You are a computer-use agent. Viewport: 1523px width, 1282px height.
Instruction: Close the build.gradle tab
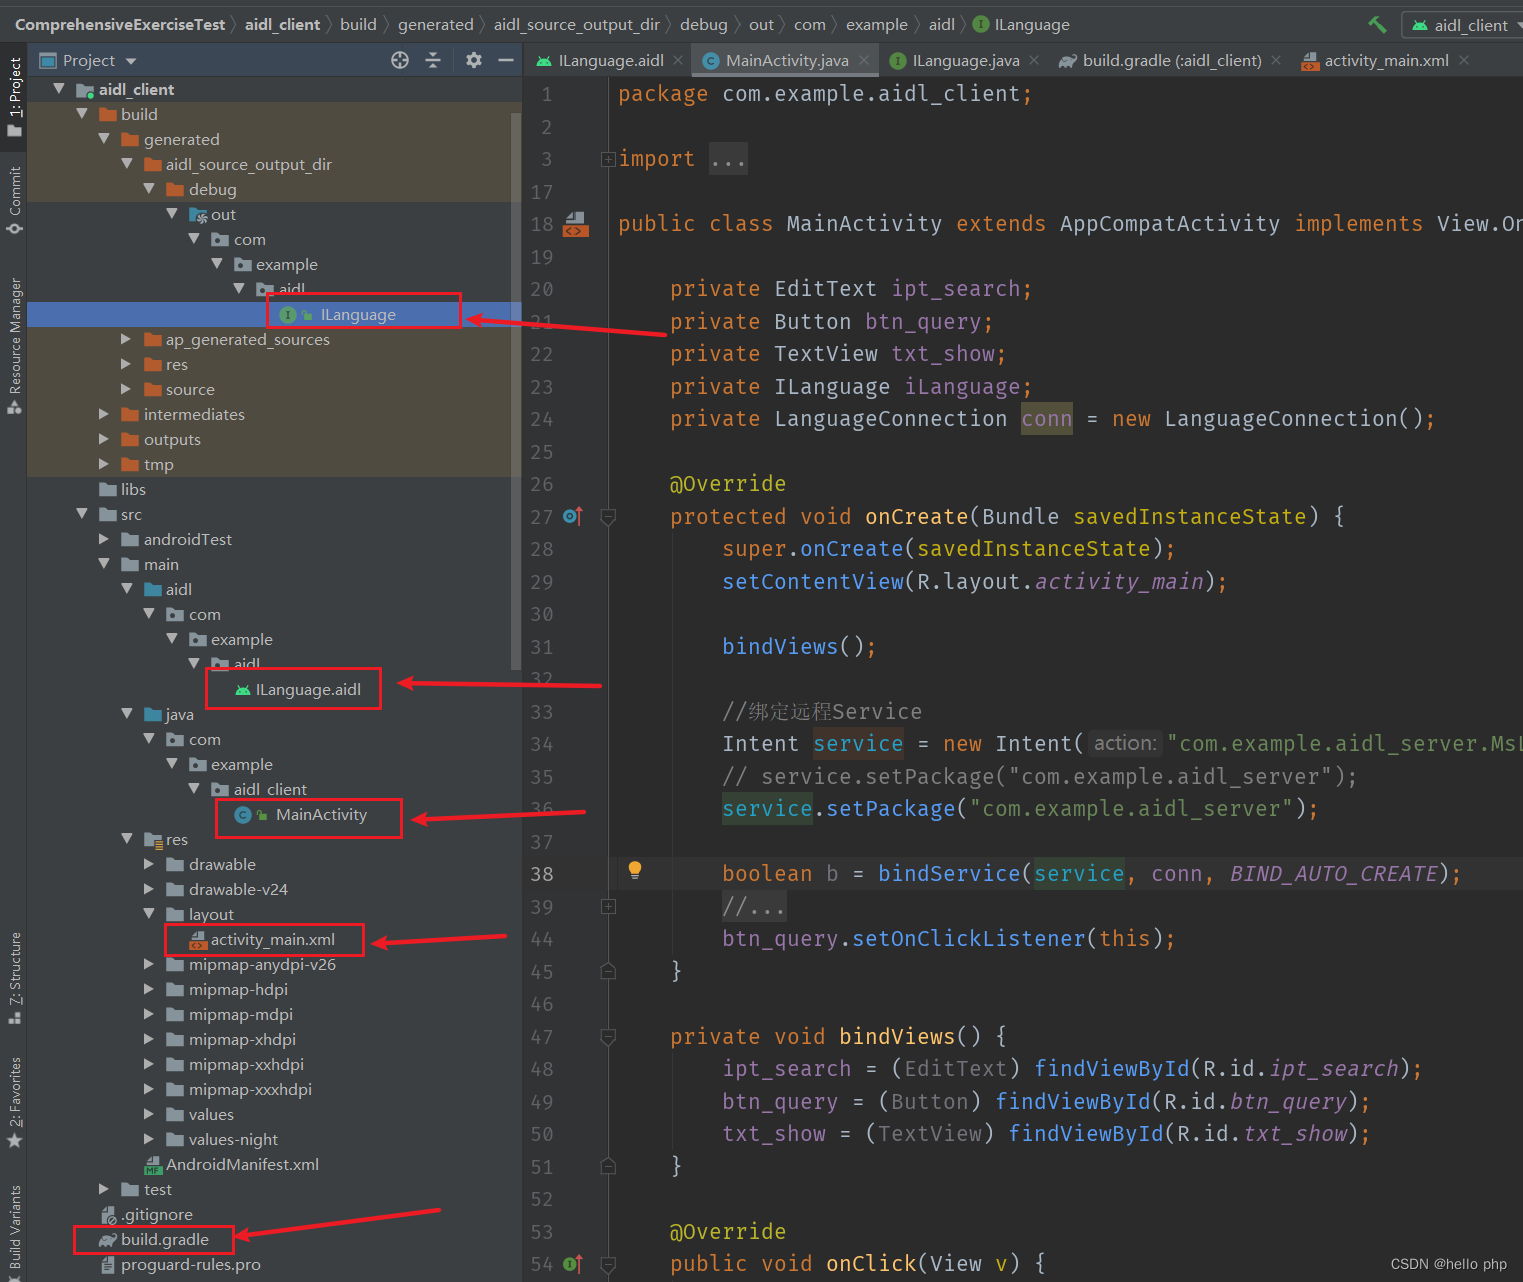click(x=1276, y=61)
